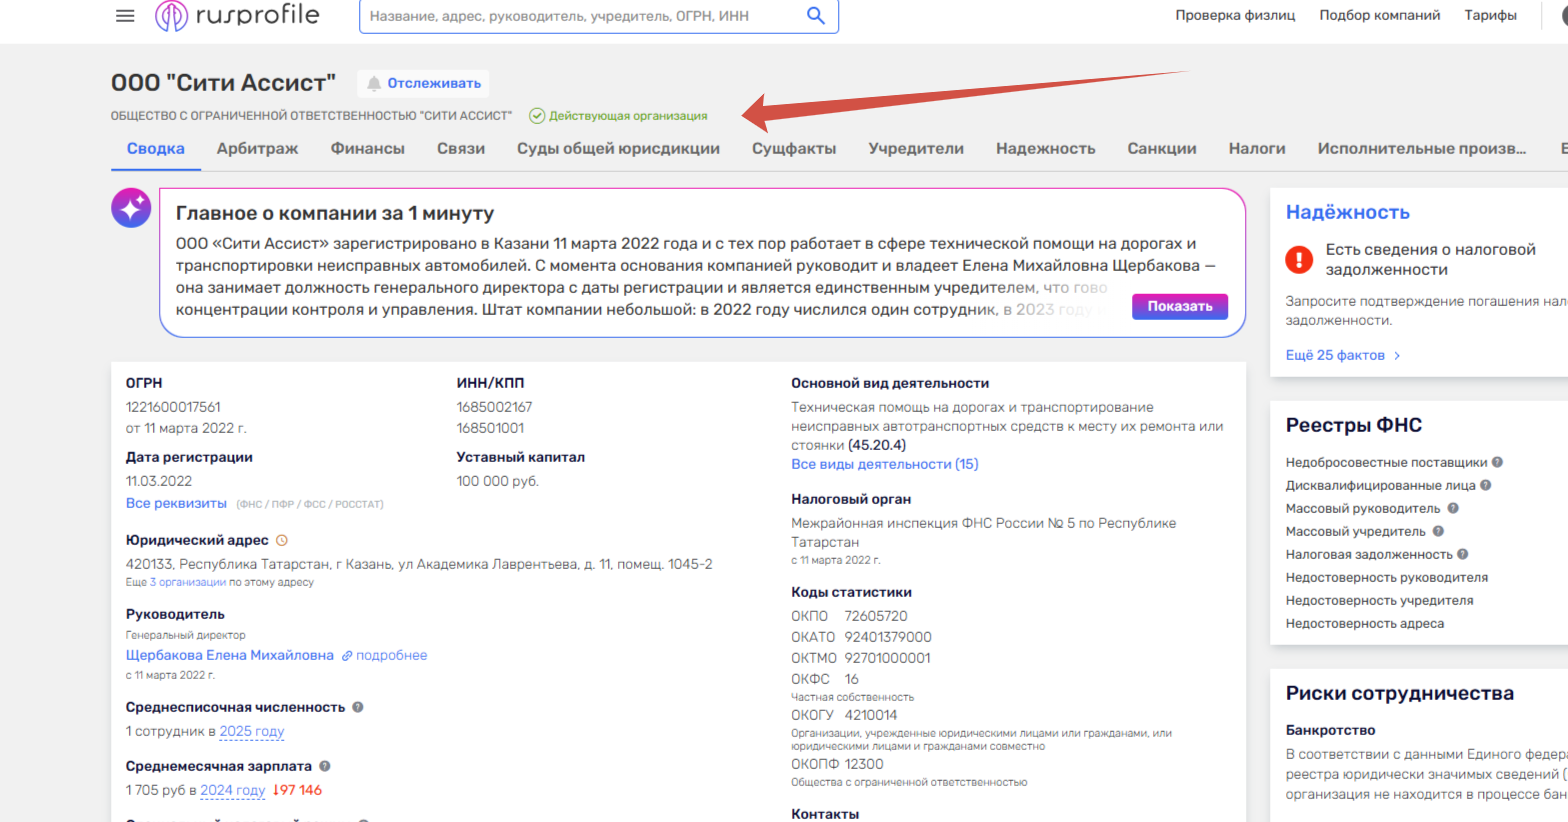The image size is (1568, 822).
Task: Click Недостоверность учредителя registry entry
Action: (x=1380, y=600)
